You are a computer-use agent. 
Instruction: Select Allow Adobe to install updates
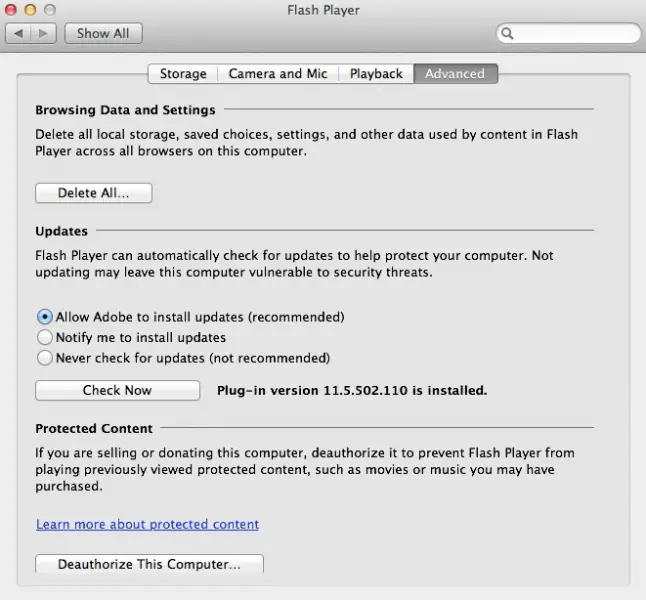45,317
